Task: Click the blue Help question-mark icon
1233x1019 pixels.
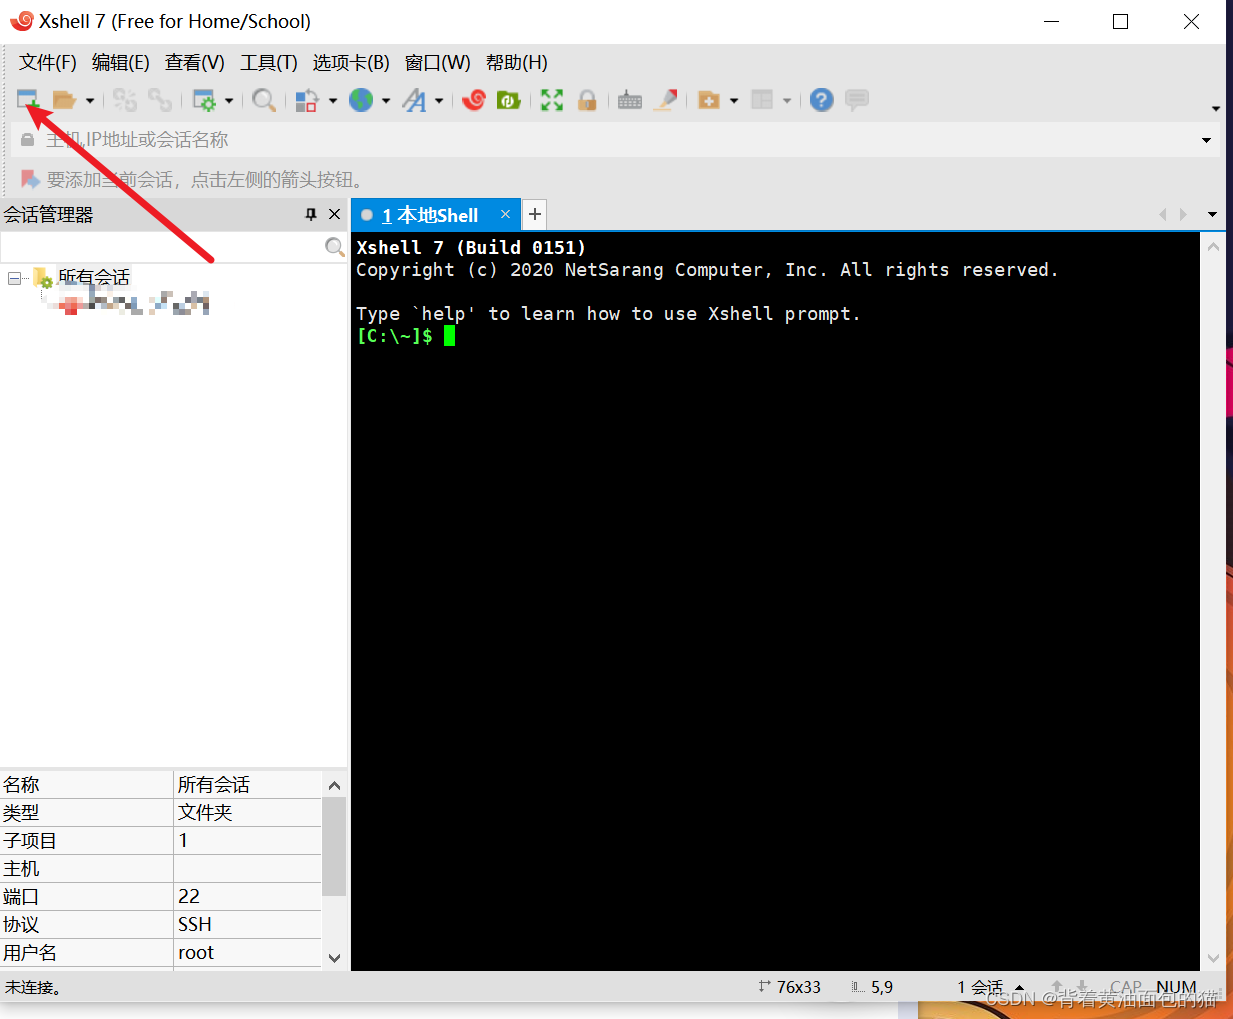Action: 822,100
